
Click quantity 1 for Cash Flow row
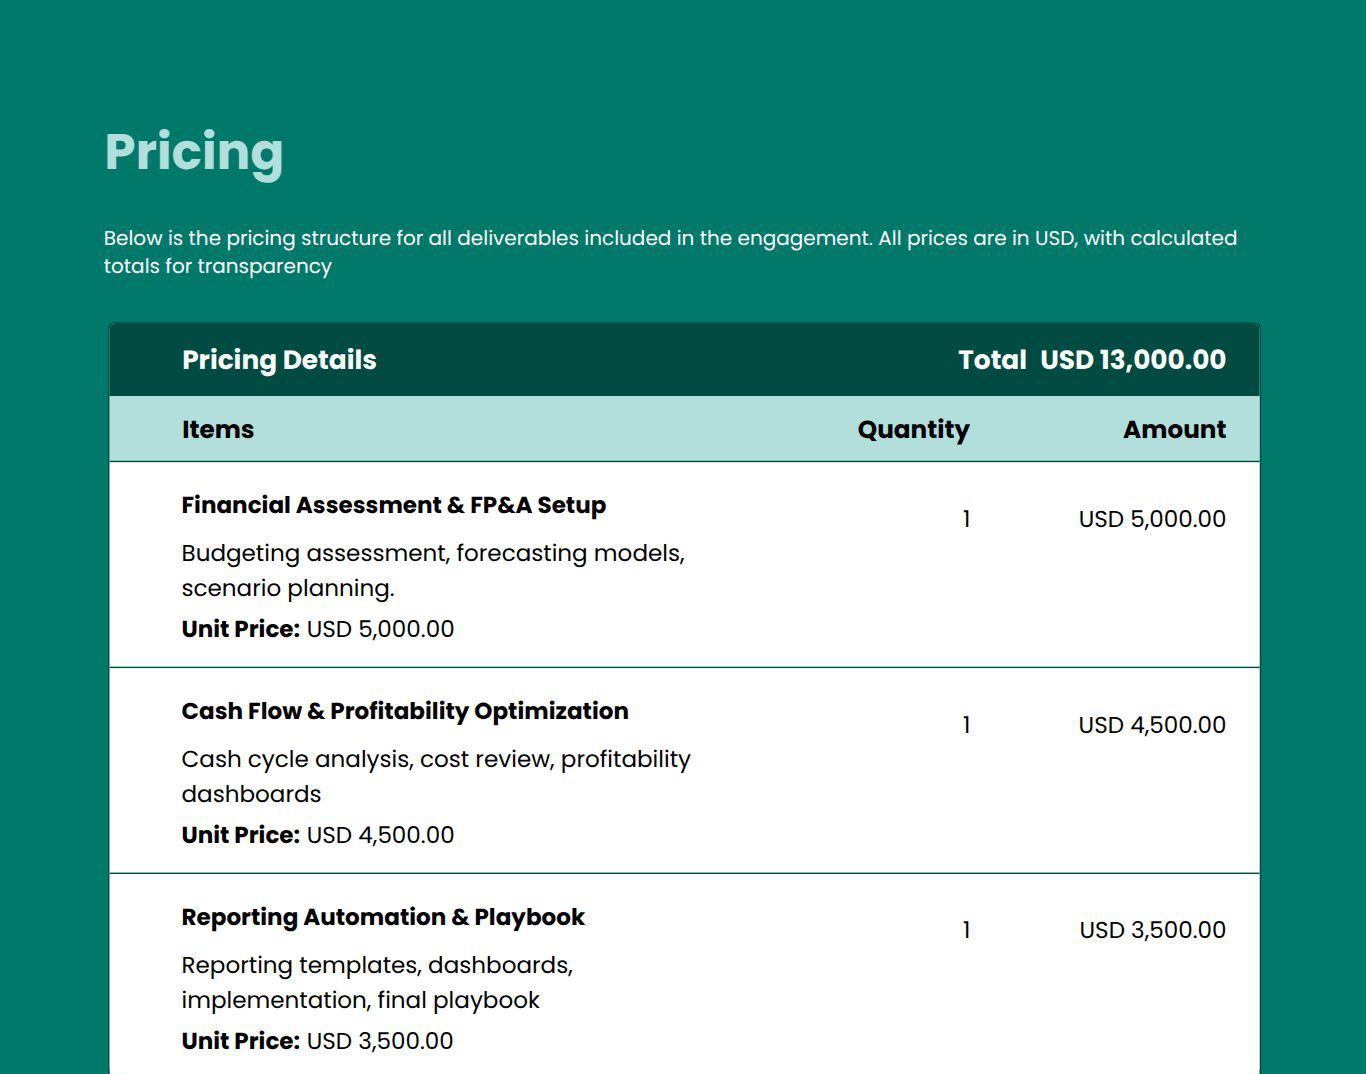966,725
